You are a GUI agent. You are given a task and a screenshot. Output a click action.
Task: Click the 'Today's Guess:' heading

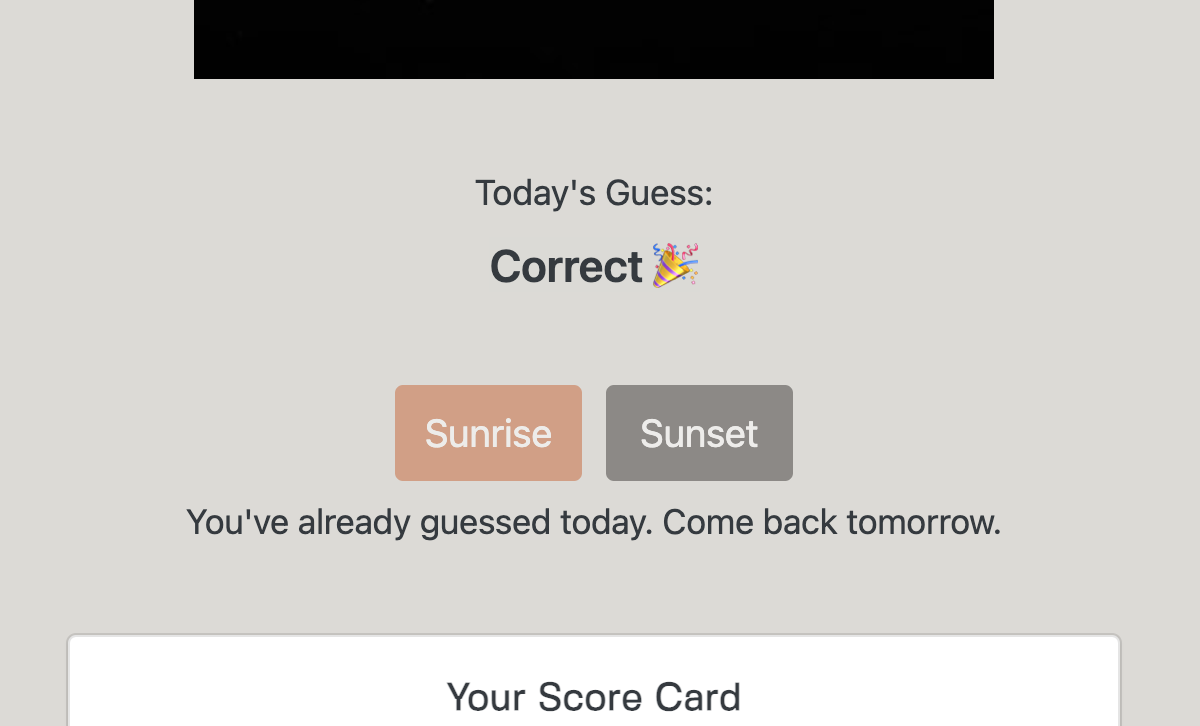click(x=594, y=192)
